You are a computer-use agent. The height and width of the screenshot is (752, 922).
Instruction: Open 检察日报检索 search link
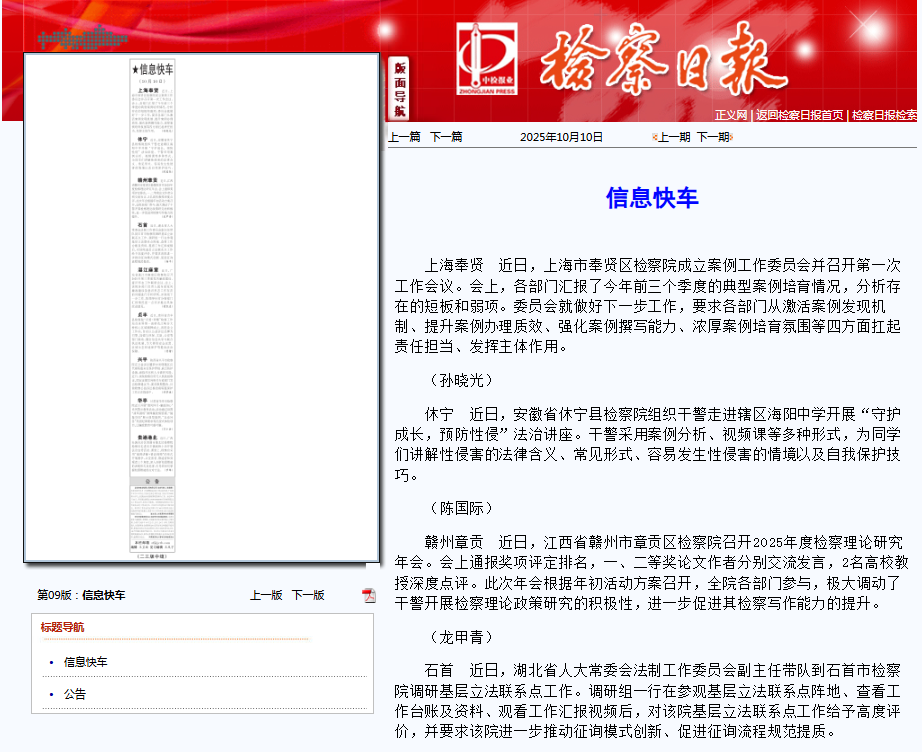click(x=885, y=115)
